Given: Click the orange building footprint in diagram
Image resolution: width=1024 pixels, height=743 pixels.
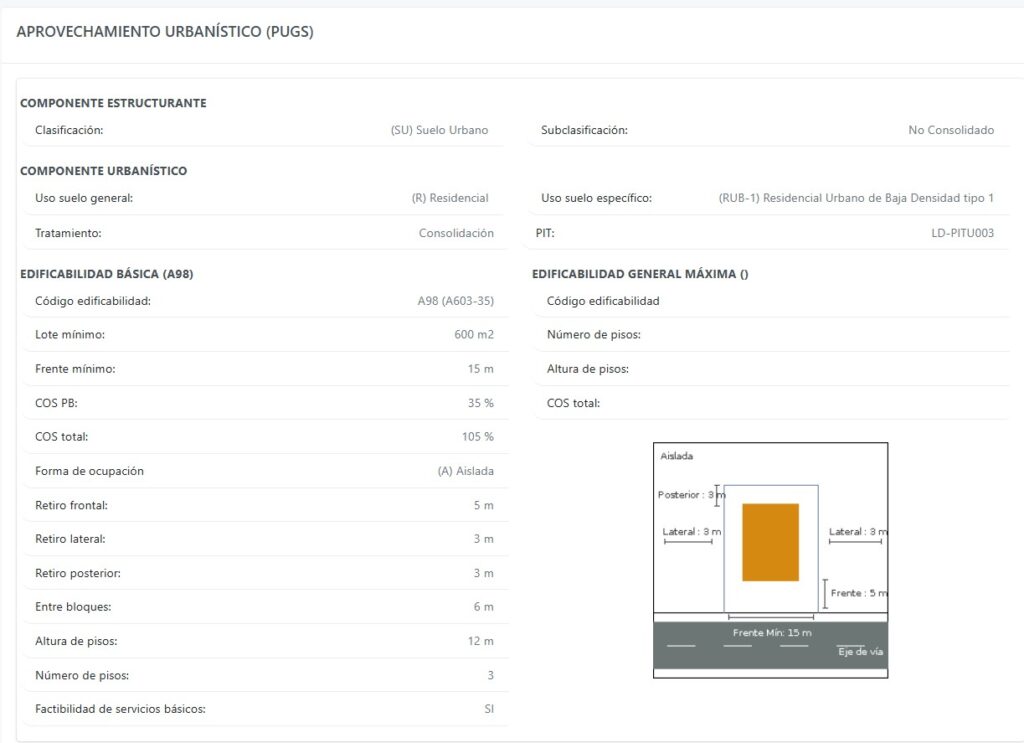Looking at the screenshot, I should pyautogui.click(x=770, y=542).
